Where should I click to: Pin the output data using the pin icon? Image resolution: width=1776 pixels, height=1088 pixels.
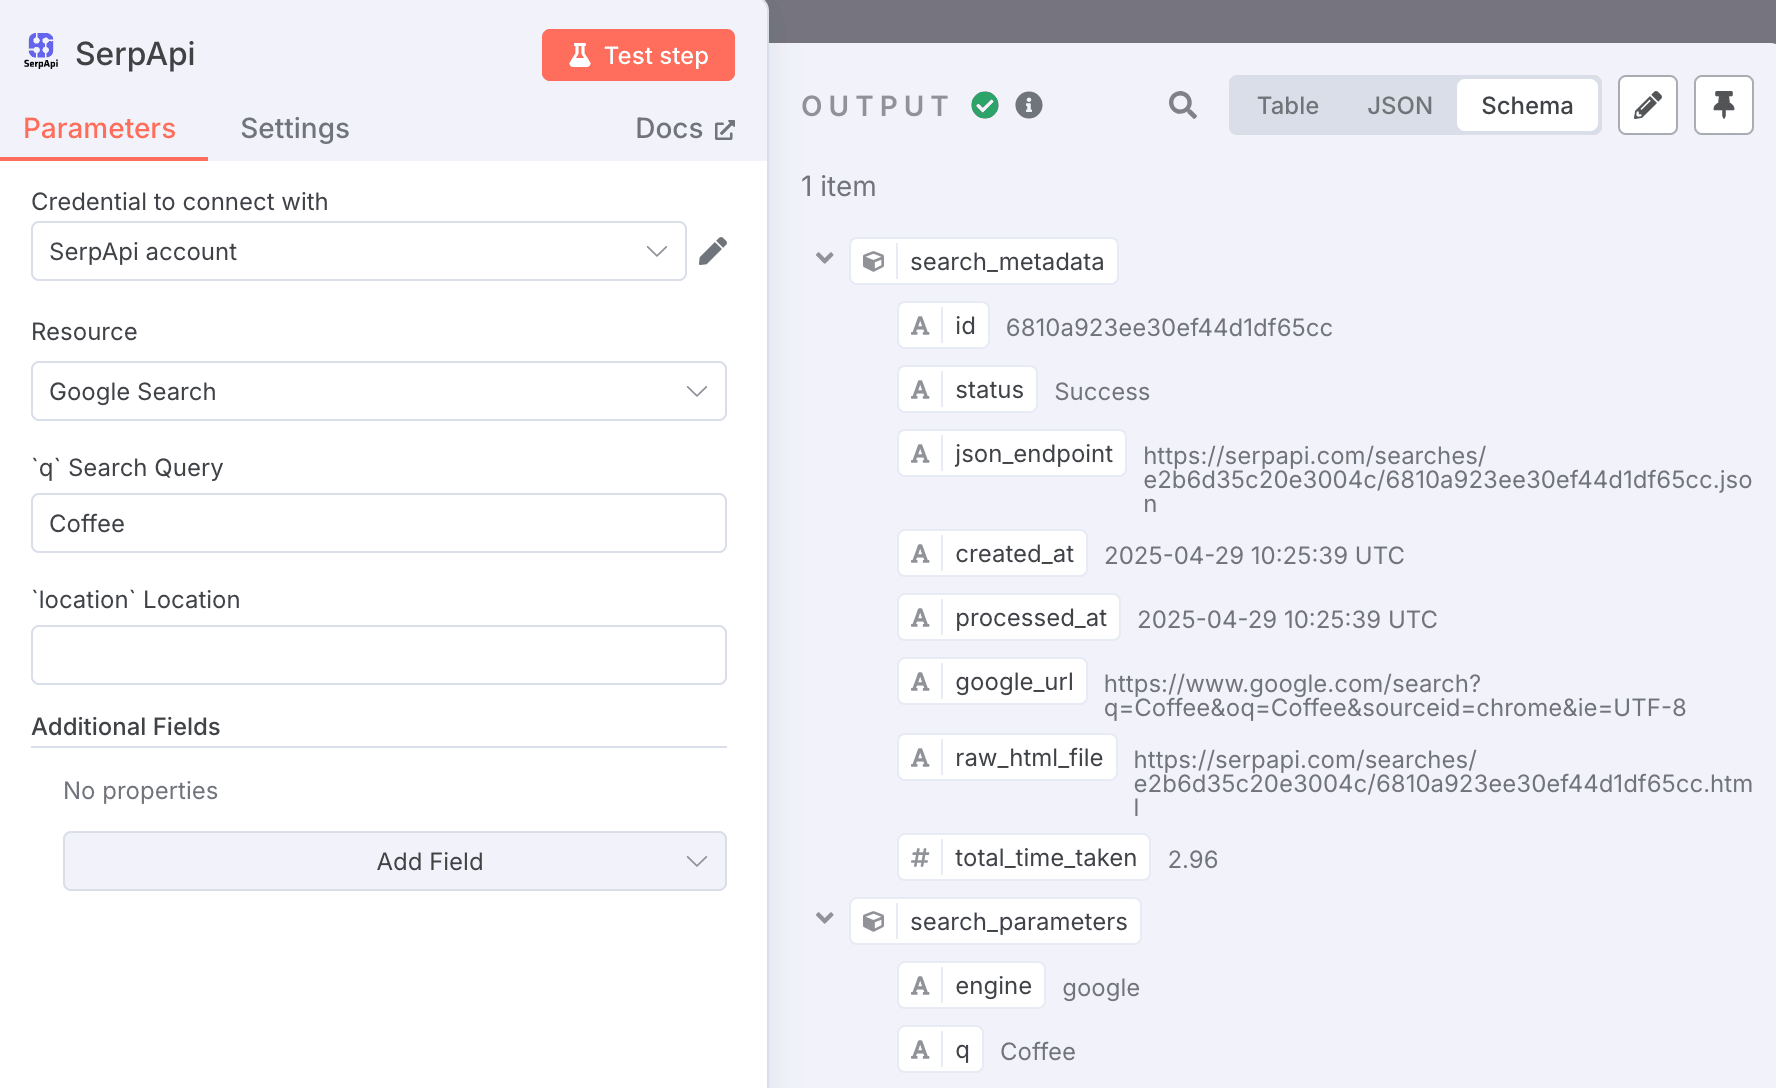tap(1723, 105)
